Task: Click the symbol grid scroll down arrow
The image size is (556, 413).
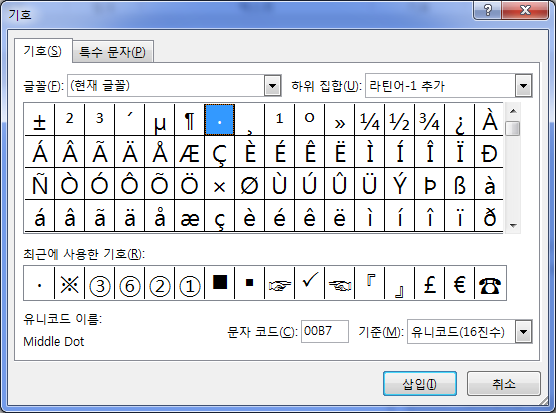Action: pyautogui.click(x=513, y=225)
